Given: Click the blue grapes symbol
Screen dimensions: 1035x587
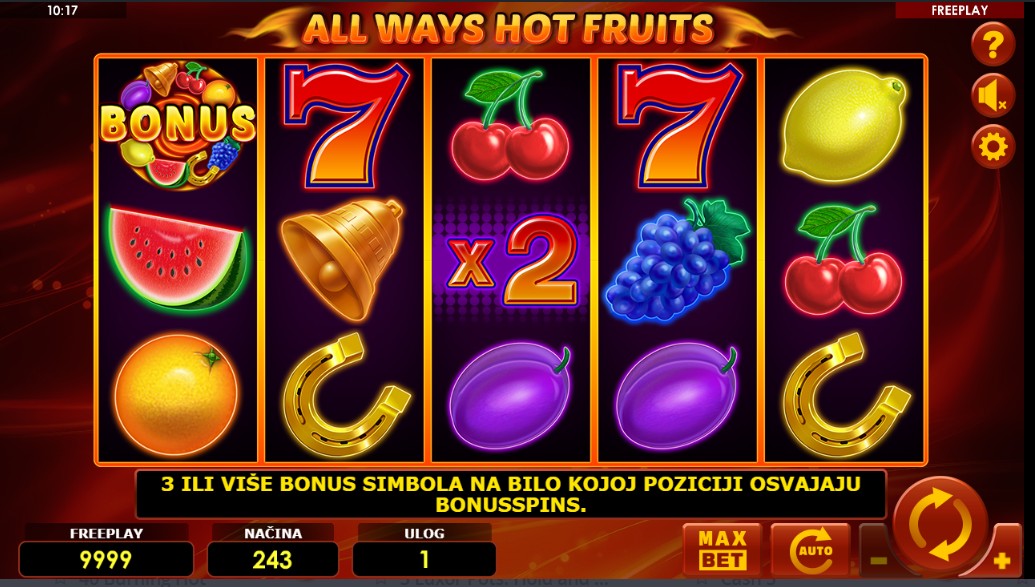Looking at the screenshot, I should tap(677, 261).
